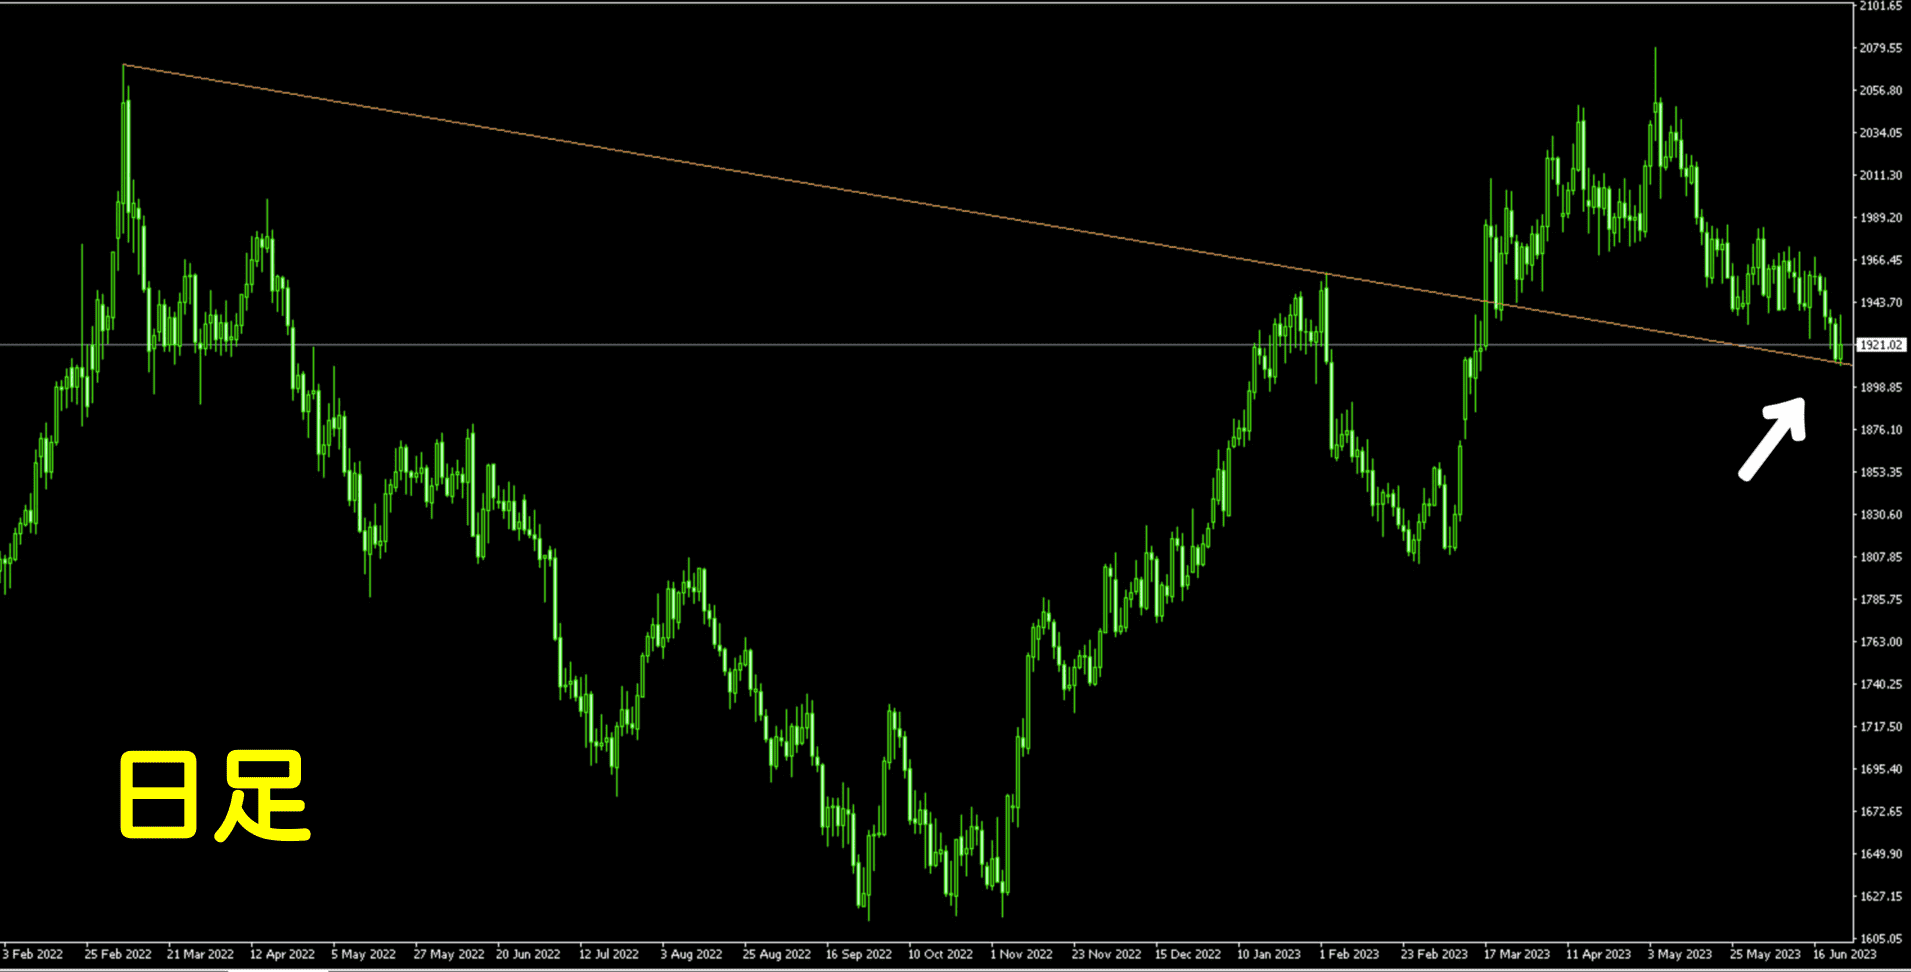Screen dimensions: 1911x972
Task: Click the 1898.85 price axis label
Action: click(x=1881, y=387)
